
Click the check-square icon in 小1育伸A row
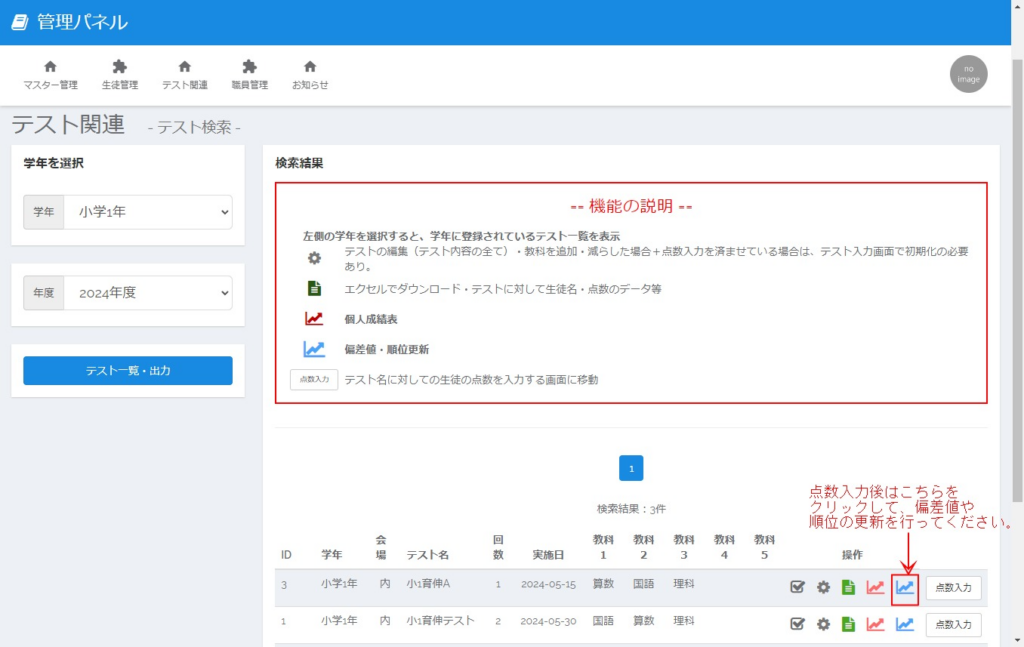[797, 587]
